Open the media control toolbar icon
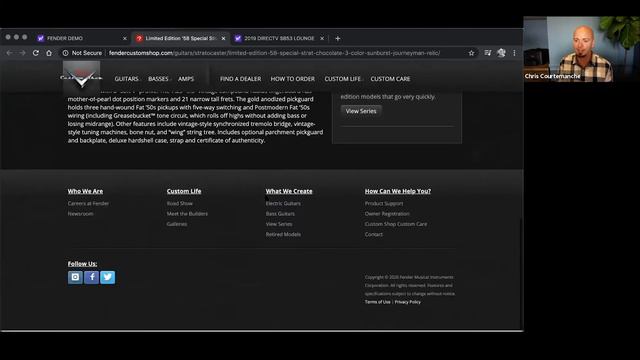The width and height of the screenshot is (640, 360). (488, 53)
